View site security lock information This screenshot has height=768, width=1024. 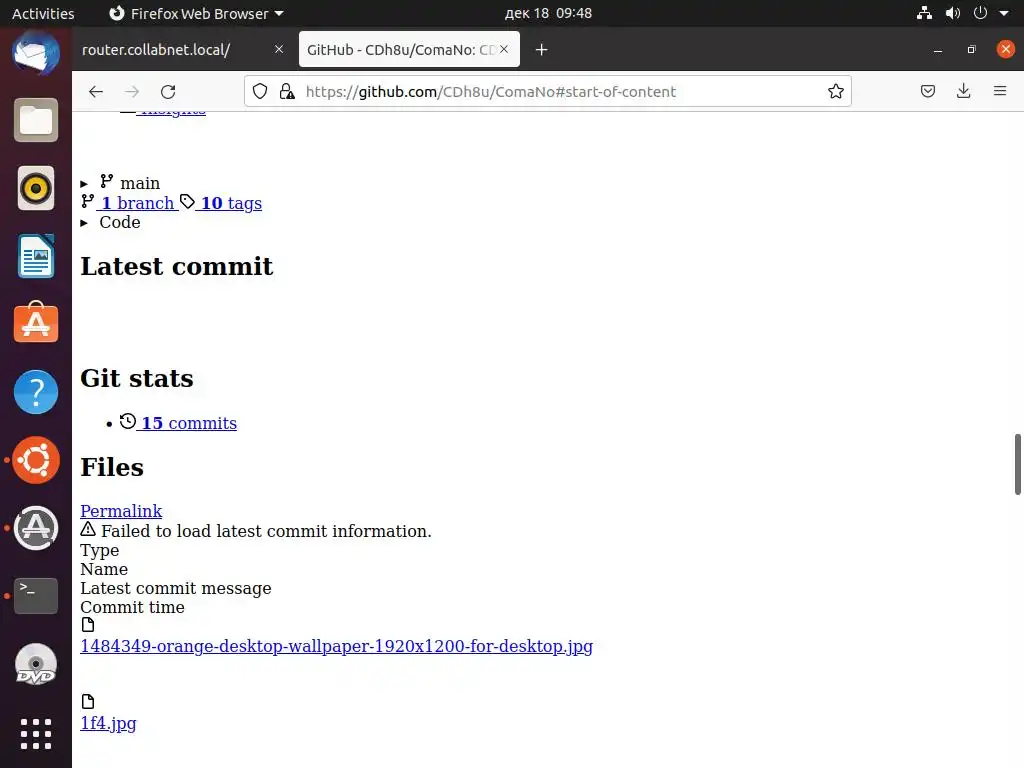(287, 91)
